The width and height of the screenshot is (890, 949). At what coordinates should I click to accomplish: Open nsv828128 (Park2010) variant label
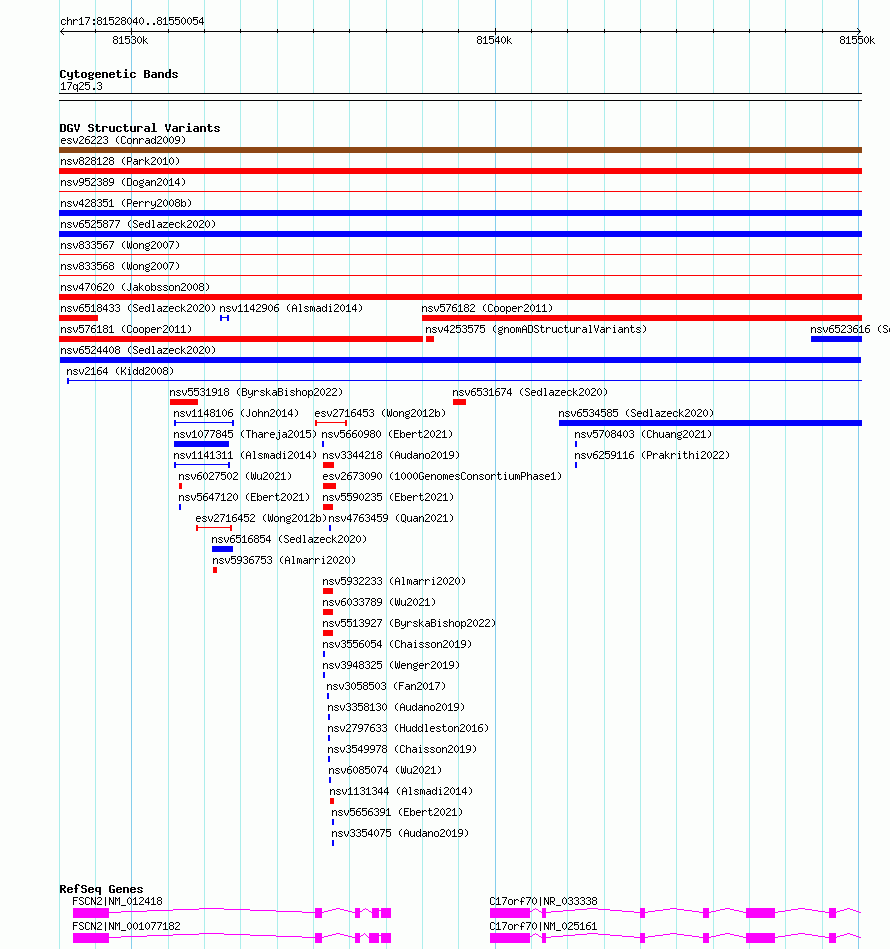(120, 162)
